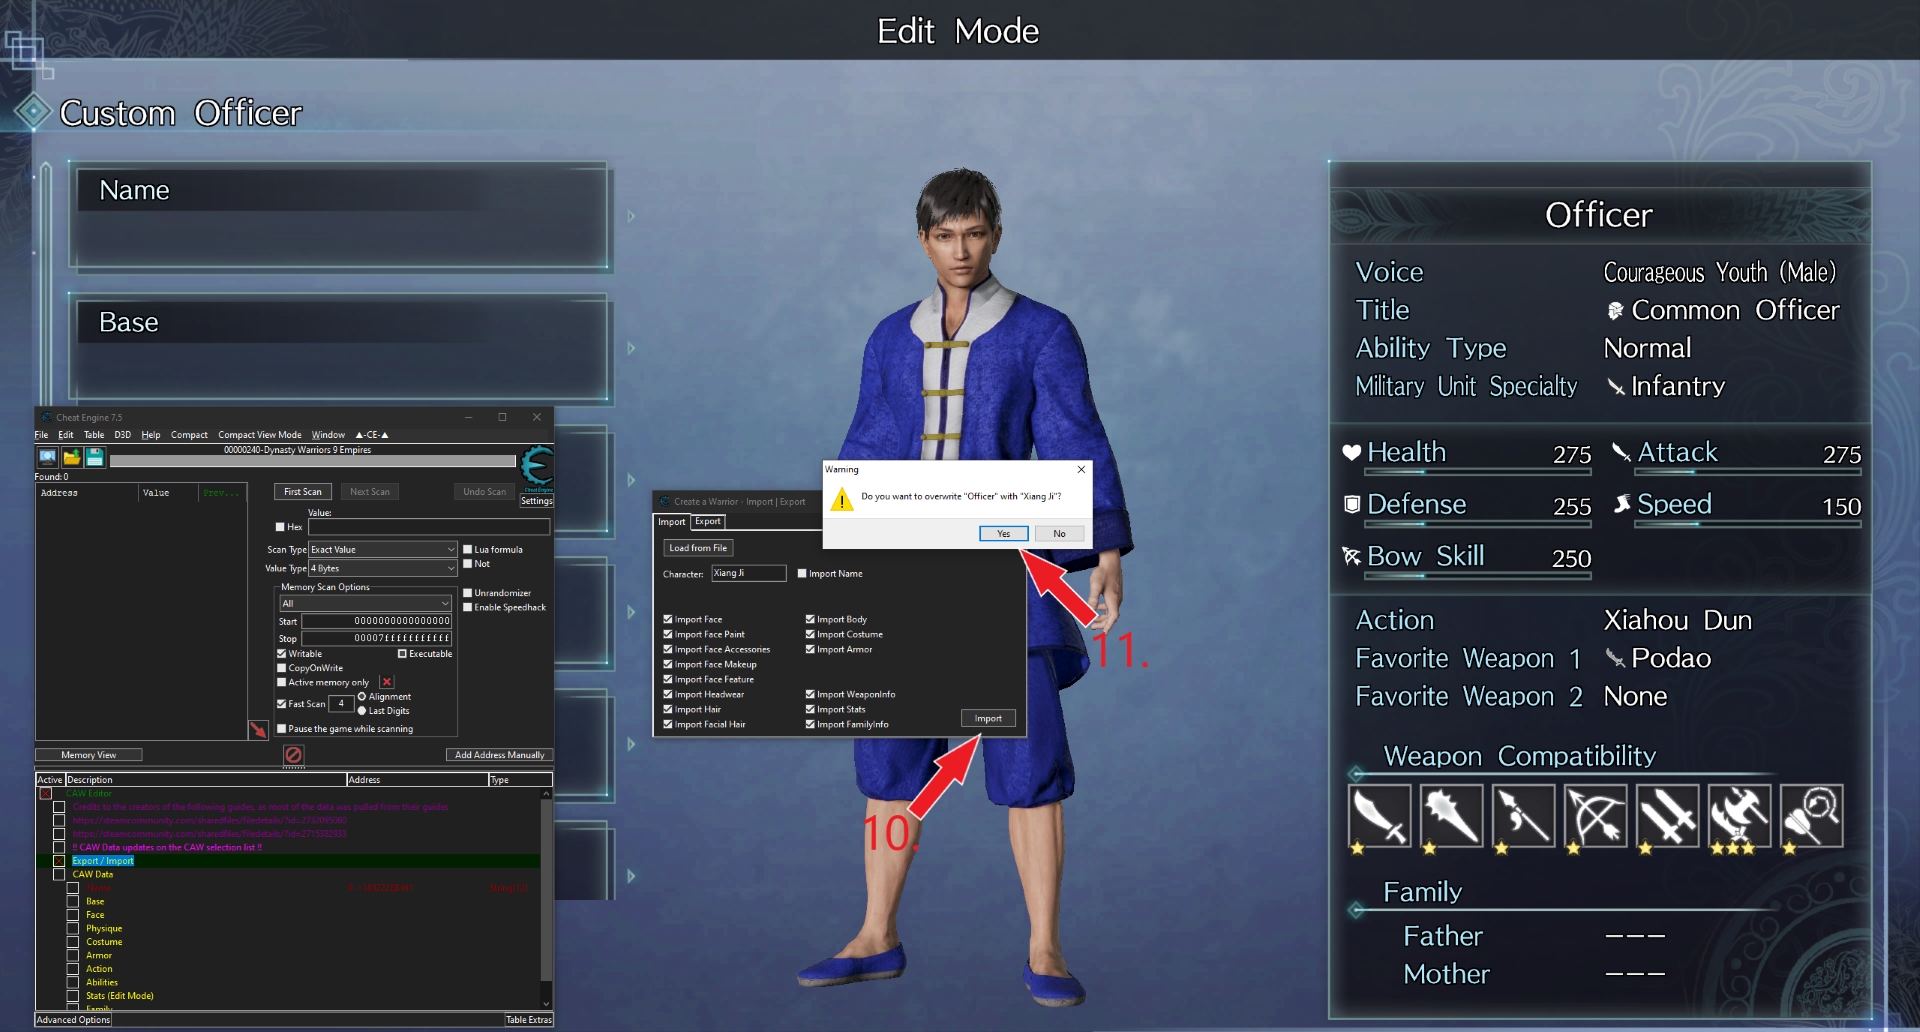Click the red arrow add-to-address-list icon
This screenshot has width=1920, height=1032.
tap(258, 729)
